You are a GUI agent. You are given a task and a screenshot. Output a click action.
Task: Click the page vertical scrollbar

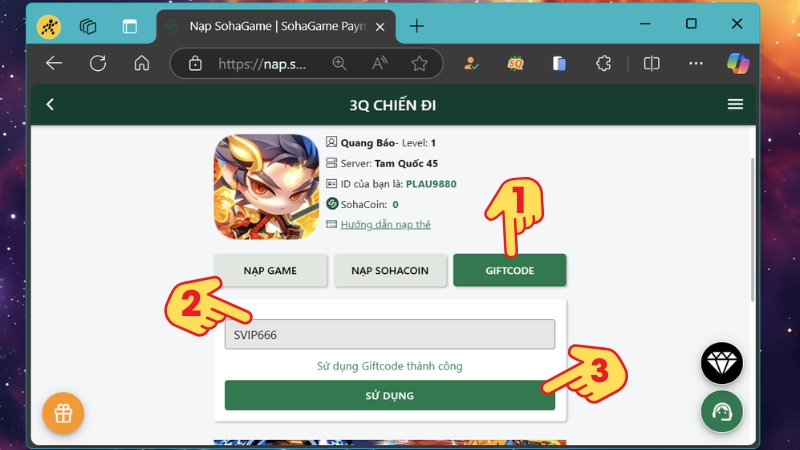click(x=752, y=230)
